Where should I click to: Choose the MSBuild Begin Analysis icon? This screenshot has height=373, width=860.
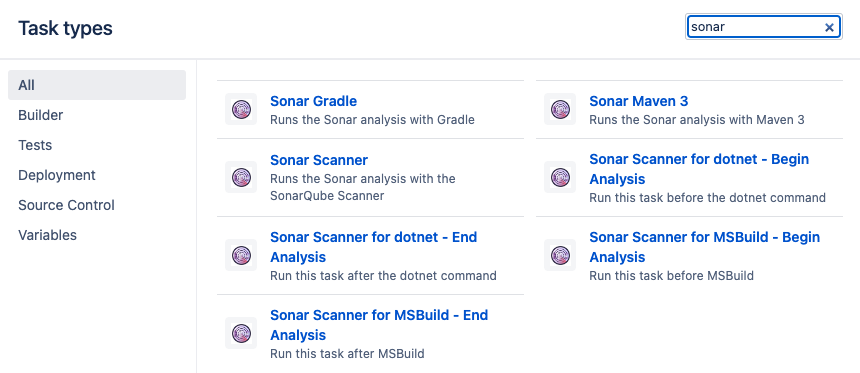(x=560, y=255)
